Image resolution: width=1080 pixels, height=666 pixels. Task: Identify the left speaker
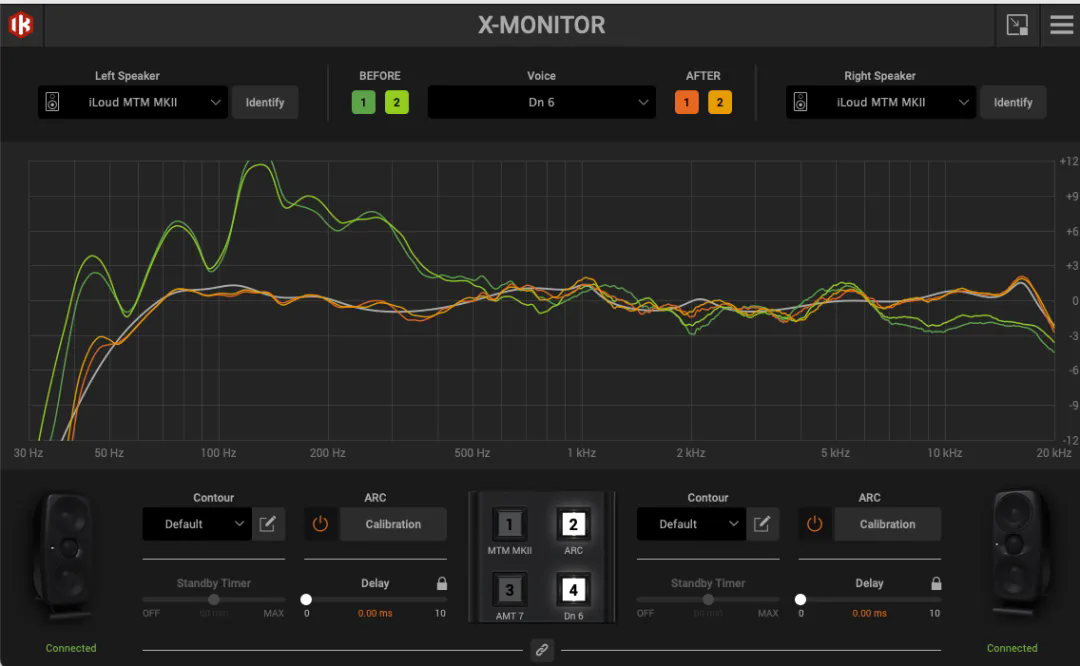265,102
